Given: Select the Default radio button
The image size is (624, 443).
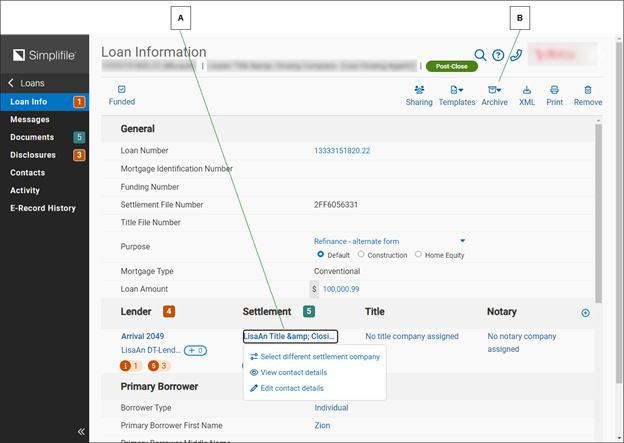Looking at the screenshot, I should 320,254.
